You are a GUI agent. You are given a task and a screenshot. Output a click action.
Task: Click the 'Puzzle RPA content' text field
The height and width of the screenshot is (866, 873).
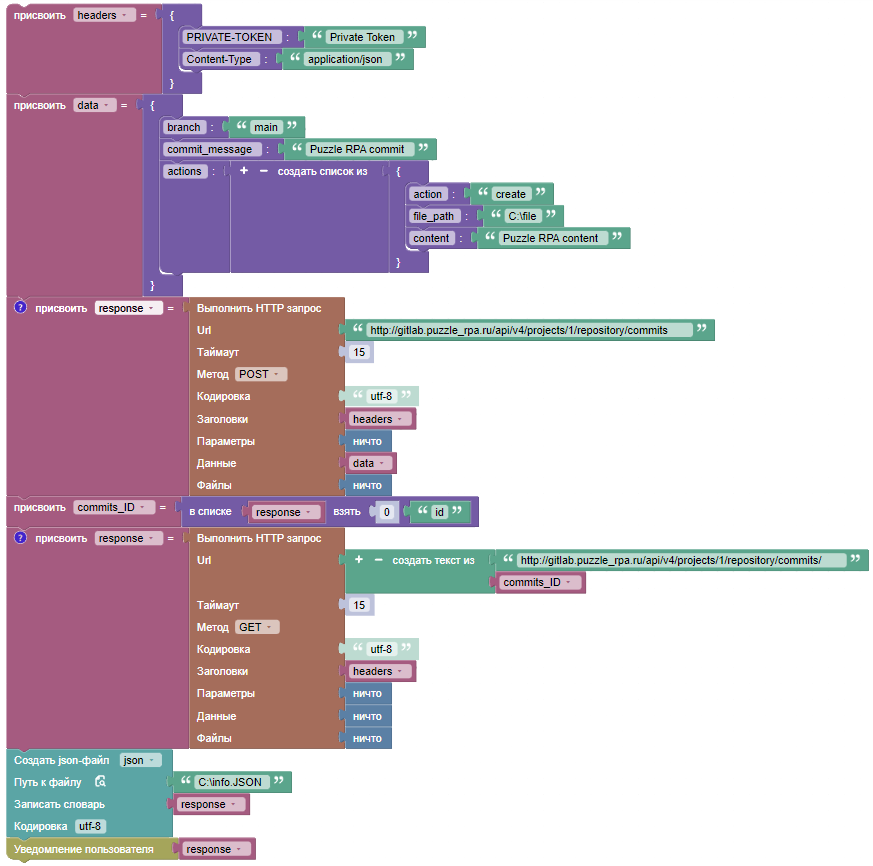point(550,238)
